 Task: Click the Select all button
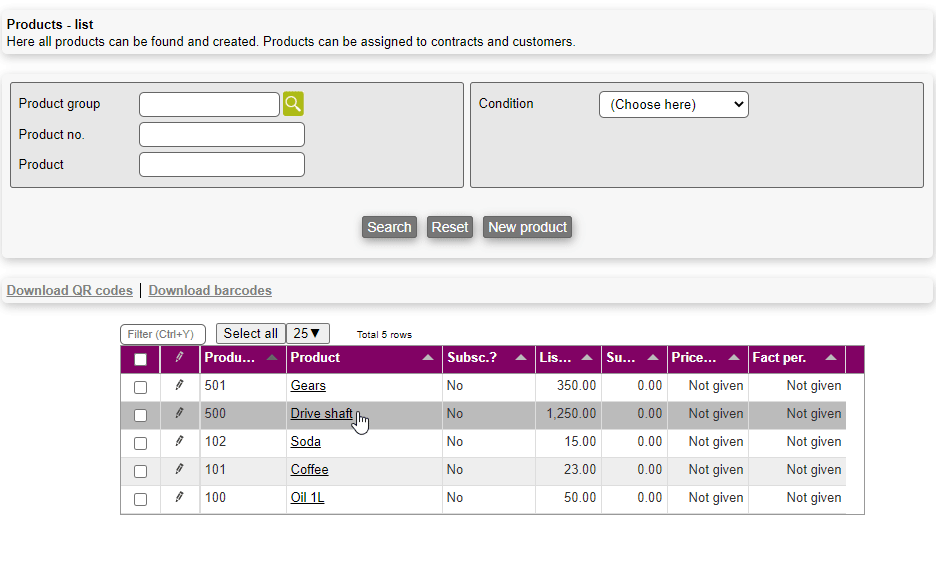click(x=251, y=334)
